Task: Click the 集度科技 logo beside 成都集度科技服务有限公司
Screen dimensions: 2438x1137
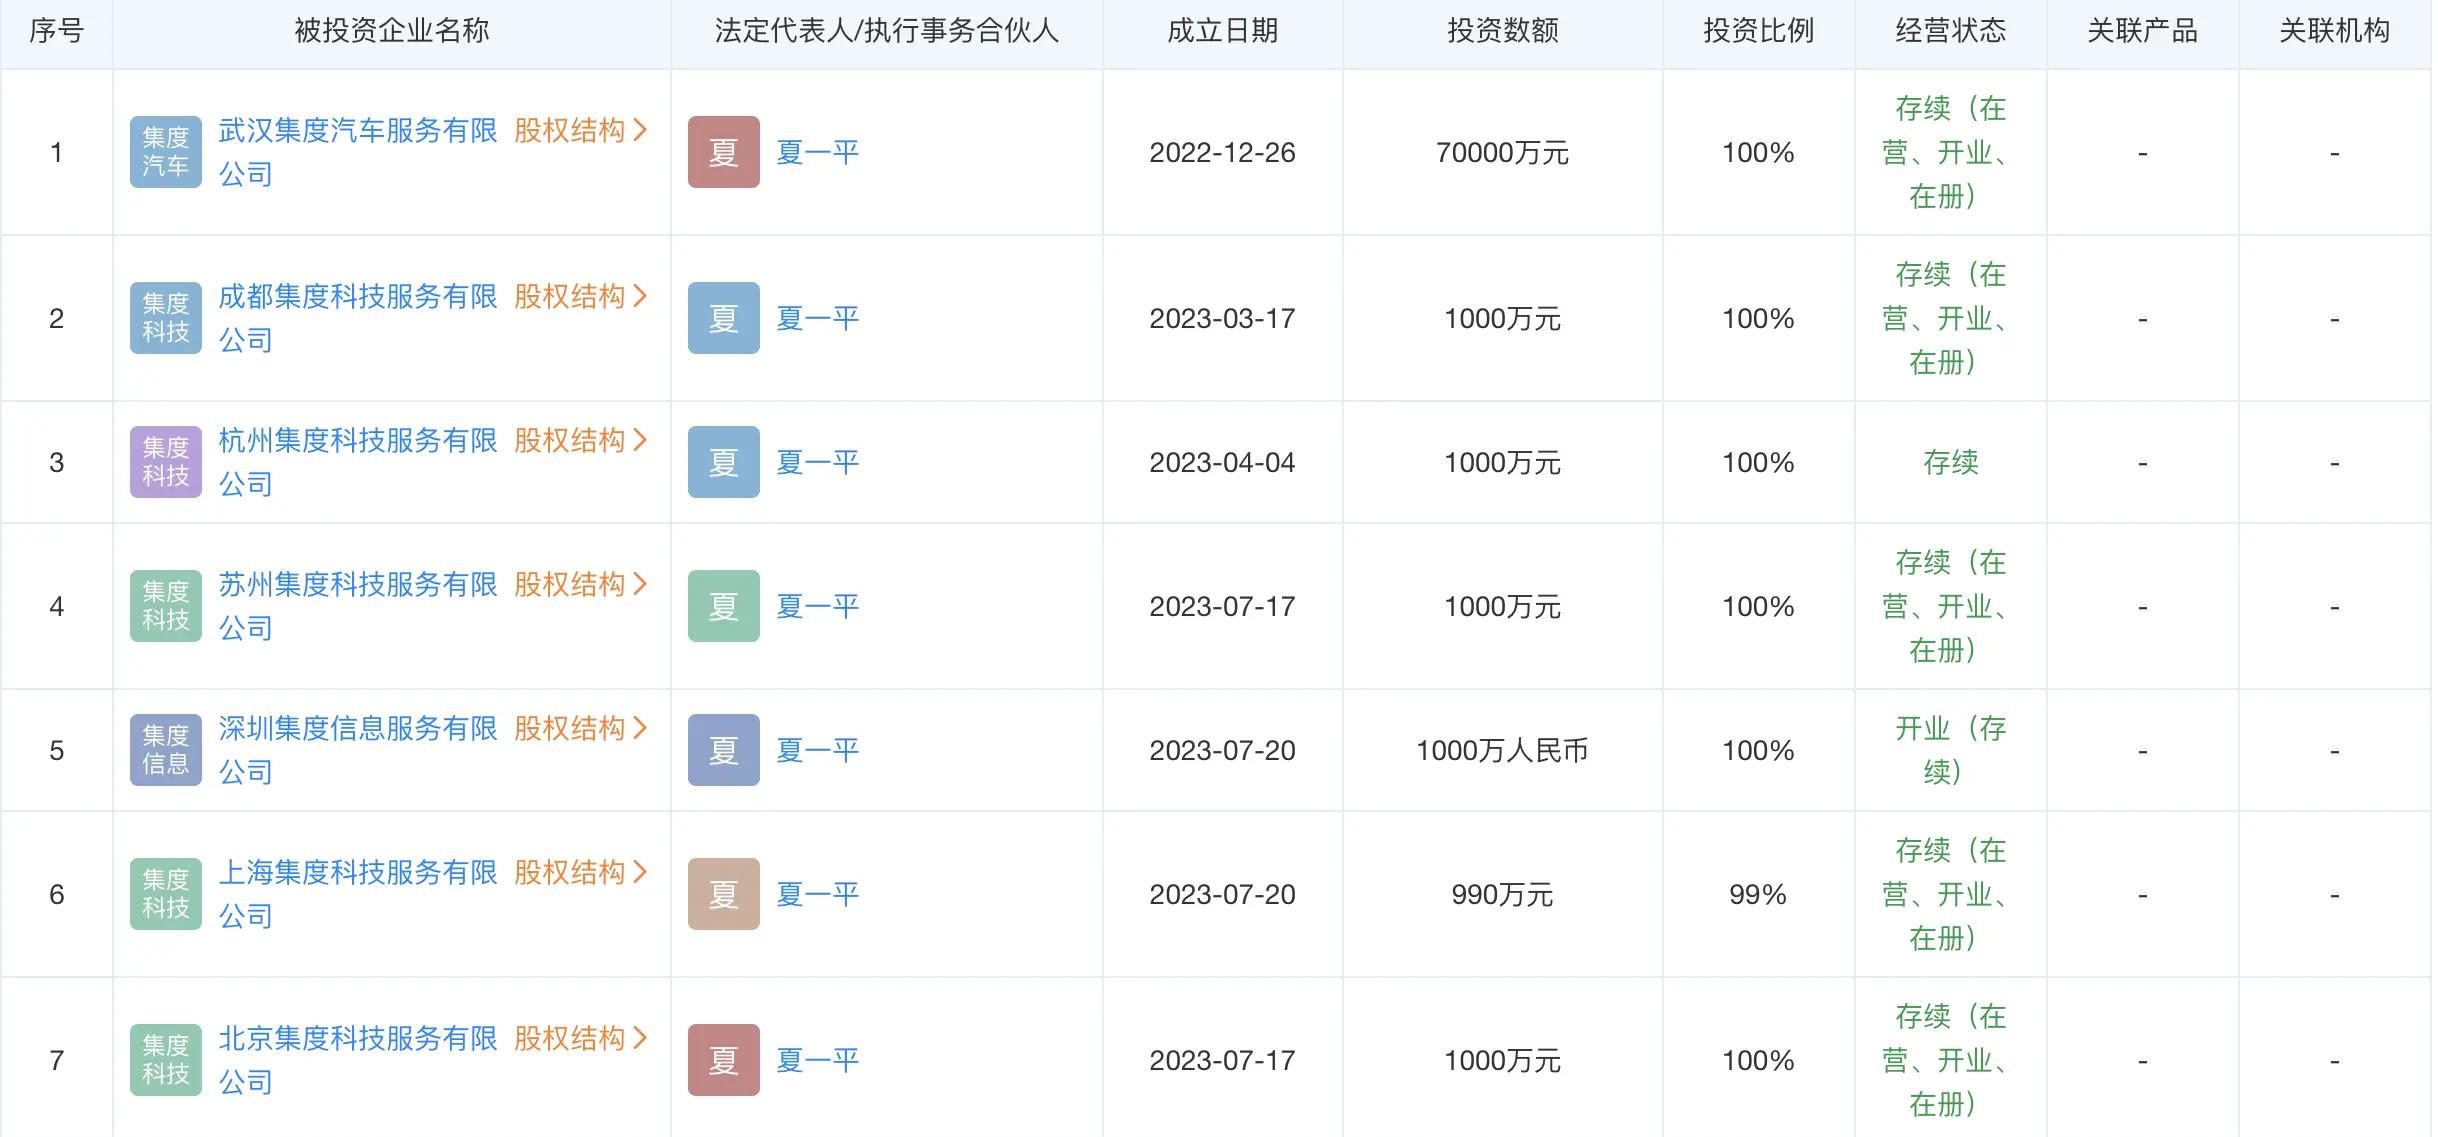Action: click(166, 318)
